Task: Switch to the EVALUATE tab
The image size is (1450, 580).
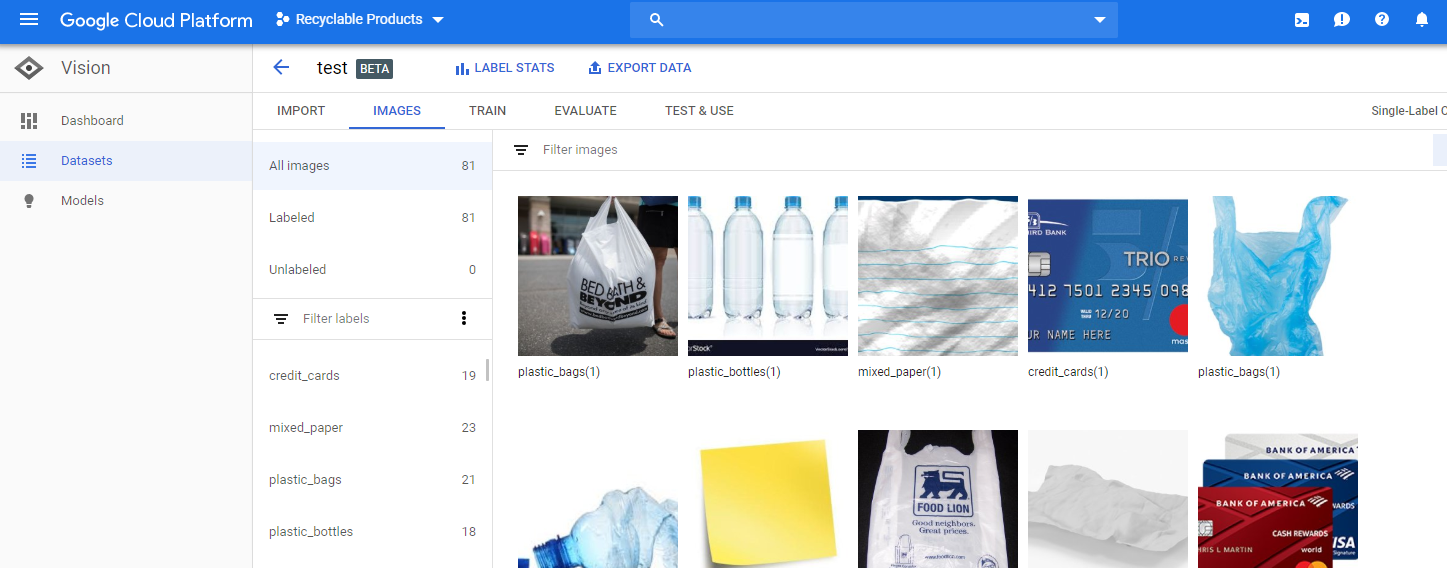Action: (x=585, y=111)
